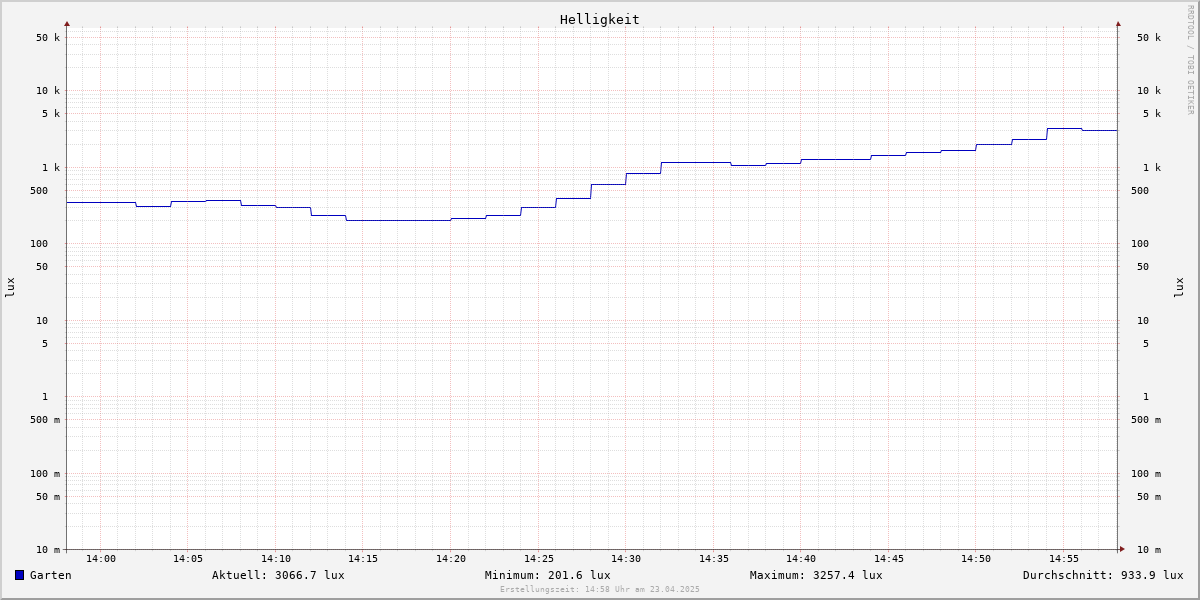This screenshot has height=600, width=1200.
Task: Click the "Garten" legend label
Action: 51,575
